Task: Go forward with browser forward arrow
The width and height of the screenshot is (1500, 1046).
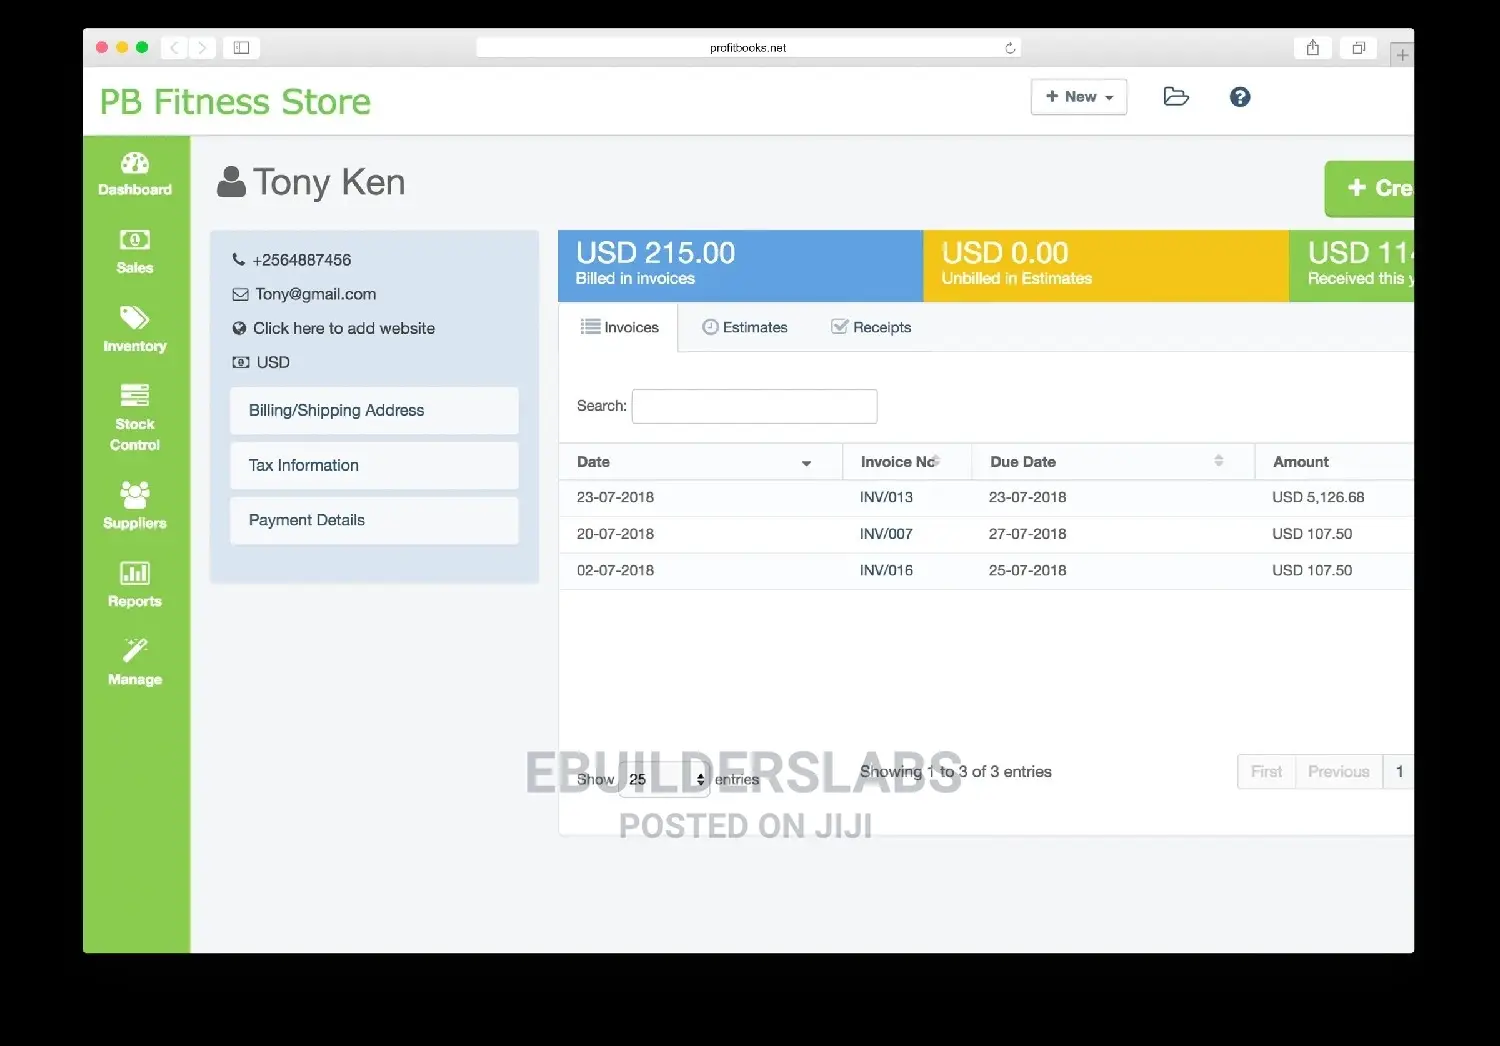Action: coord(201,47)
